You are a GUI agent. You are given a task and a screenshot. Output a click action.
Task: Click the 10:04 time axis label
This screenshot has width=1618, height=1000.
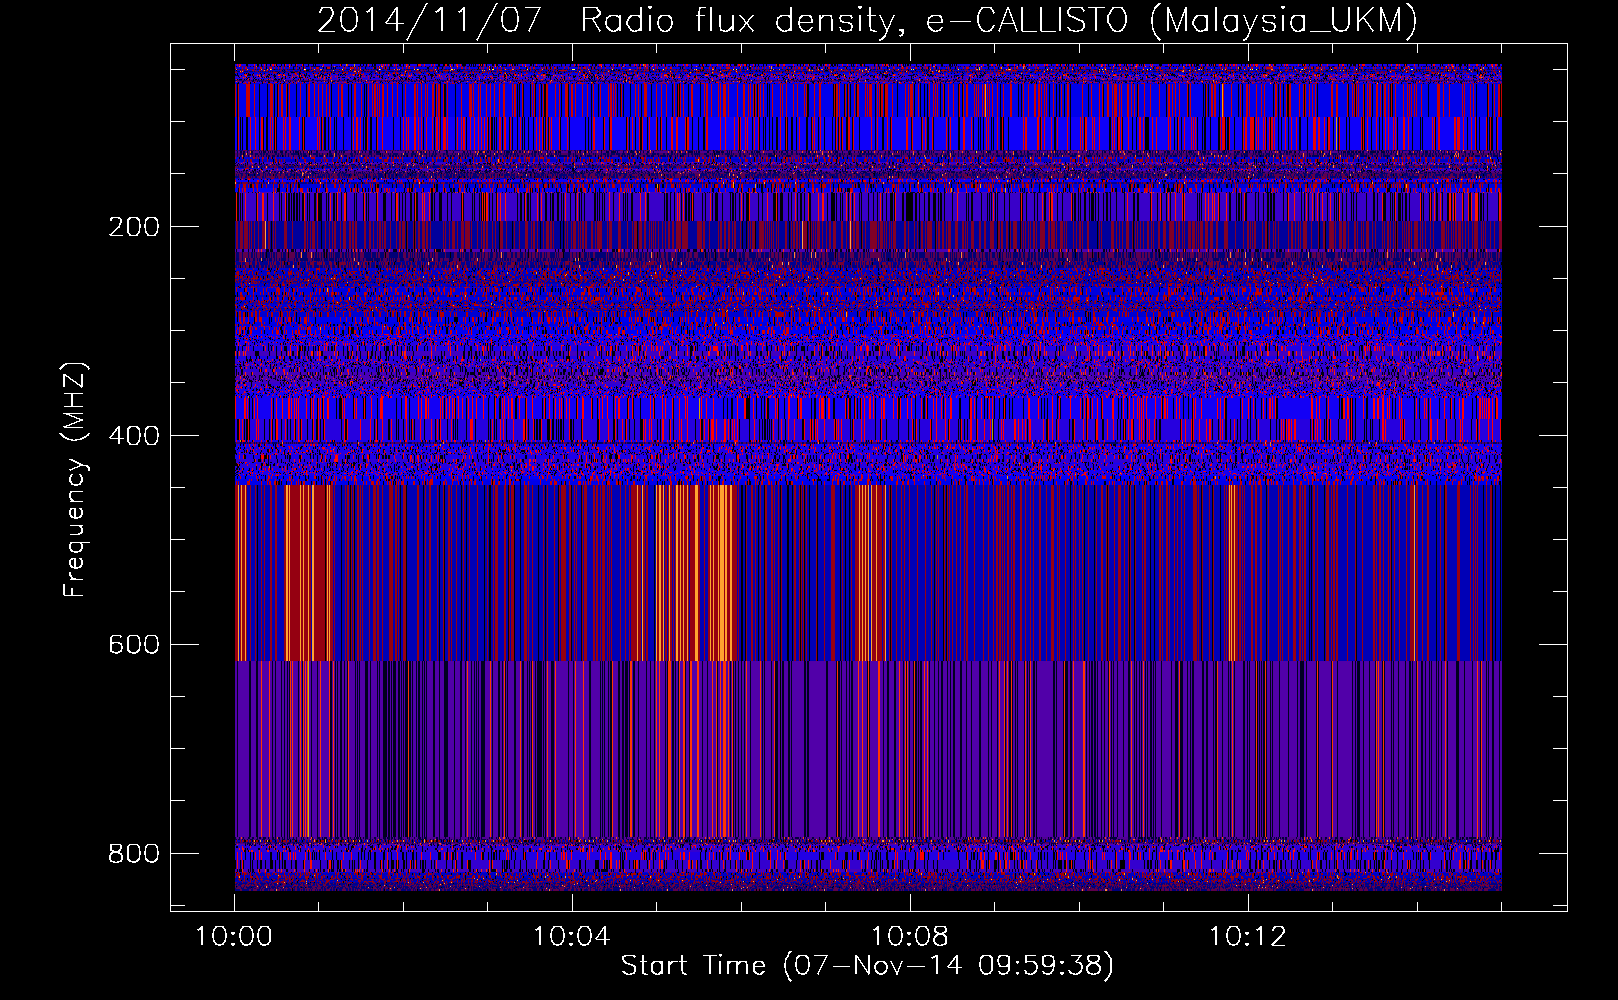tap(571, 937)
